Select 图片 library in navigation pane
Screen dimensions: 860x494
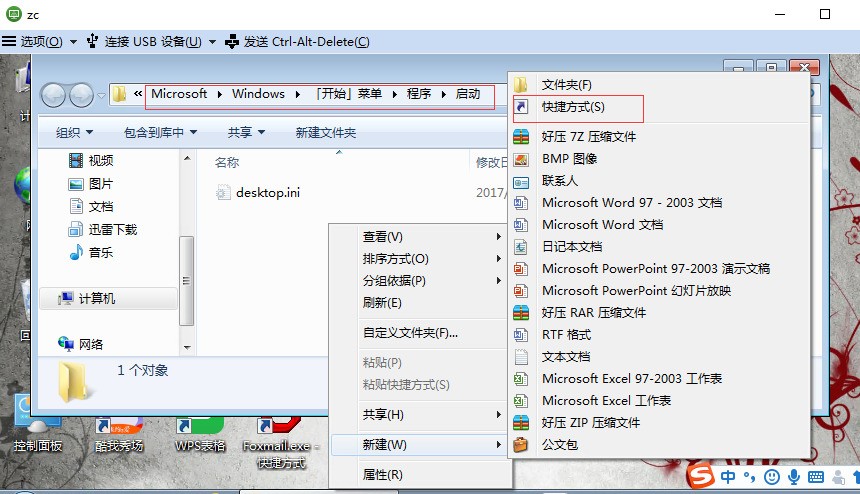pos(90,184)
